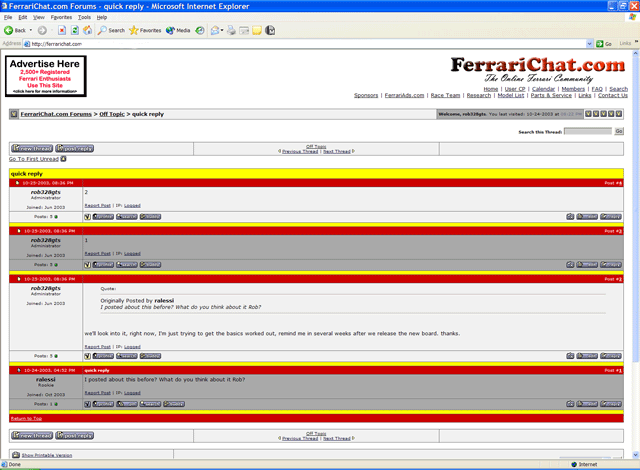640x470 pixels.
Task: Open the Calendar link
Action: click(x=543, y=89)
